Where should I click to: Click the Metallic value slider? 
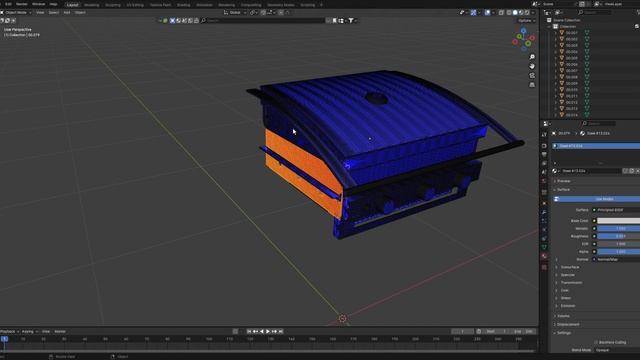618,229
